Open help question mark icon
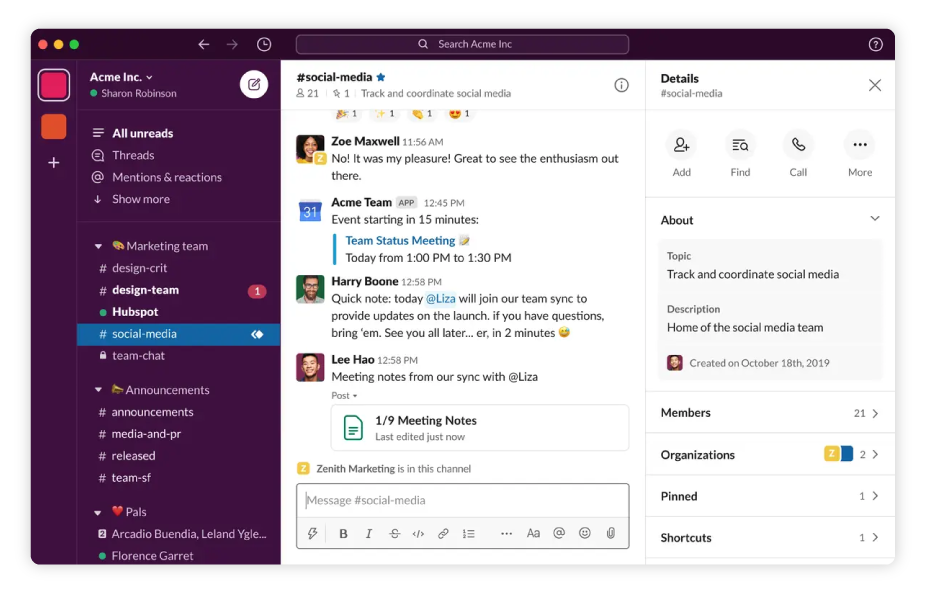The height and width of the screenshot is (596, 925). 875,44
